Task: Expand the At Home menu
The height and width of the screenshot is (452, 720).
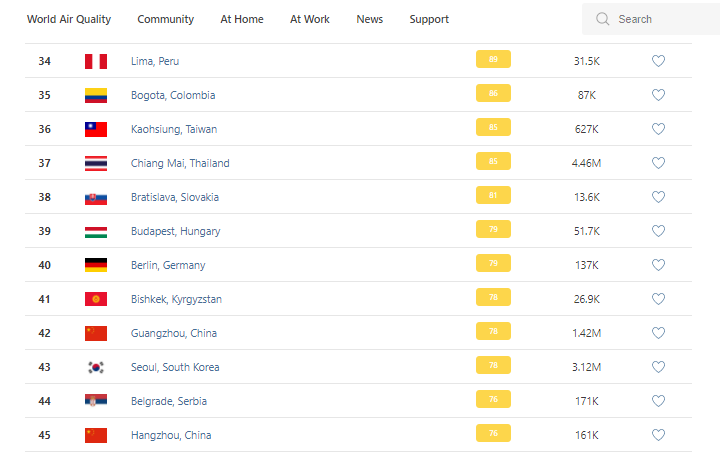Action: tap(240, 19)
